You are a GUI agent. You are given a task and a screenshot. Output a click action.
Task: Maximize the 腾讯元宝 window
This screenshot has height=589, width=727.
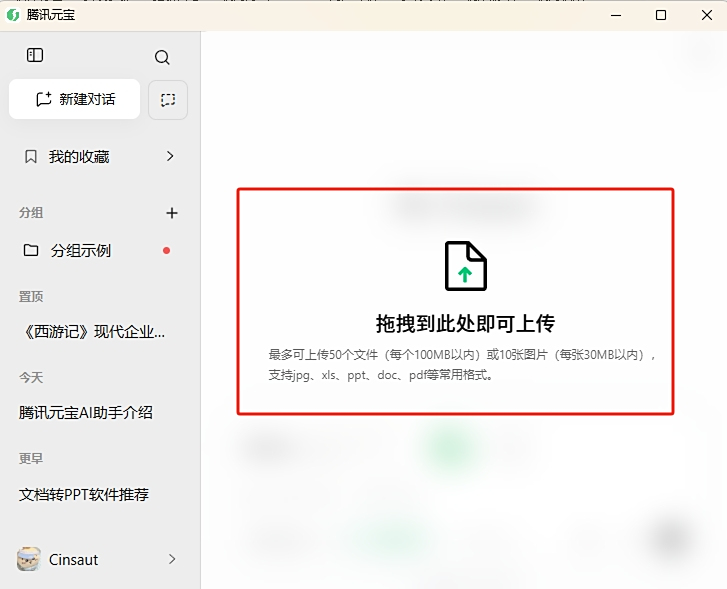pos(660,15)
